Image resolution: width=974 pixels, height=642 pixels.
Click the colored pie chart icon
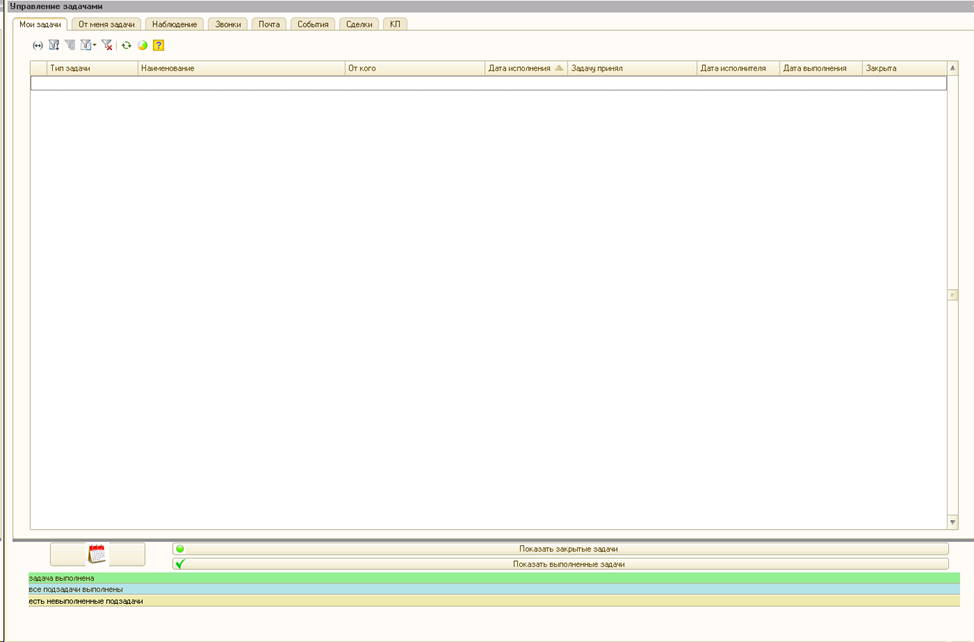(142, 45)
